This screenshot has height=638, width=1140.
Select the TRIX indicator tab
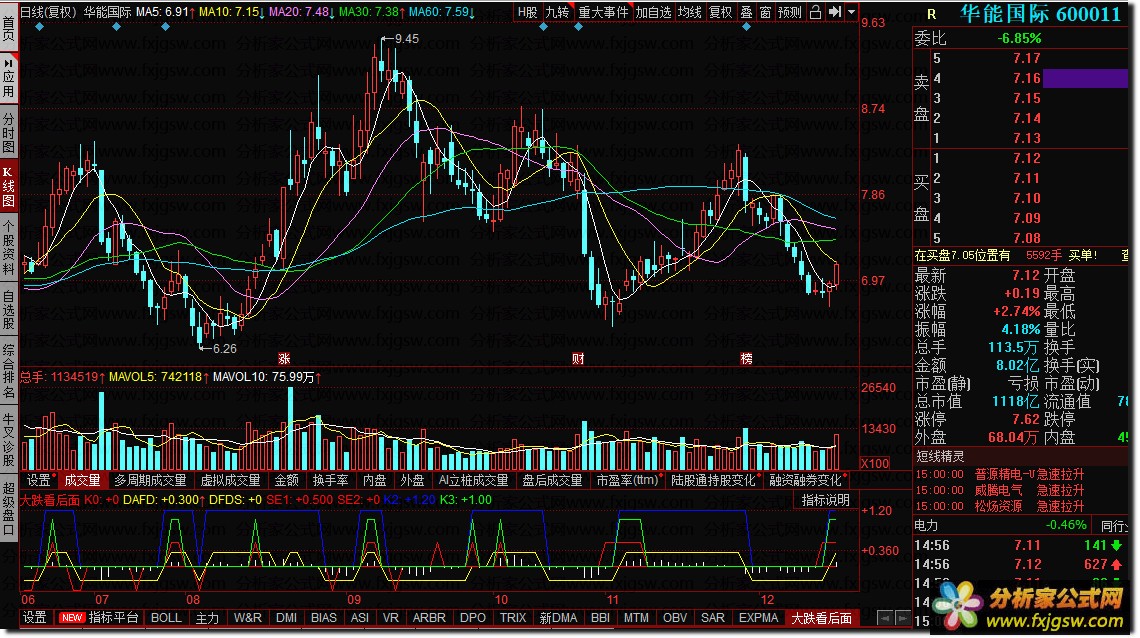click(x=513, y=618)
